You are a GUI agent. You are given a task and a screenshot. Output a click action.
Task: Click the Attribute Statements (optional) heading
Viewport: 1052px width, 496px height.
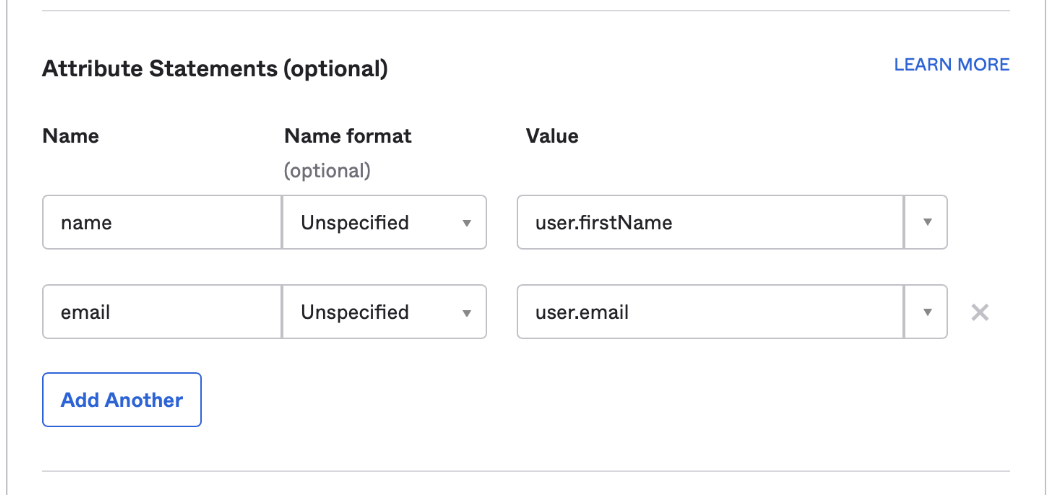[215, 69]
